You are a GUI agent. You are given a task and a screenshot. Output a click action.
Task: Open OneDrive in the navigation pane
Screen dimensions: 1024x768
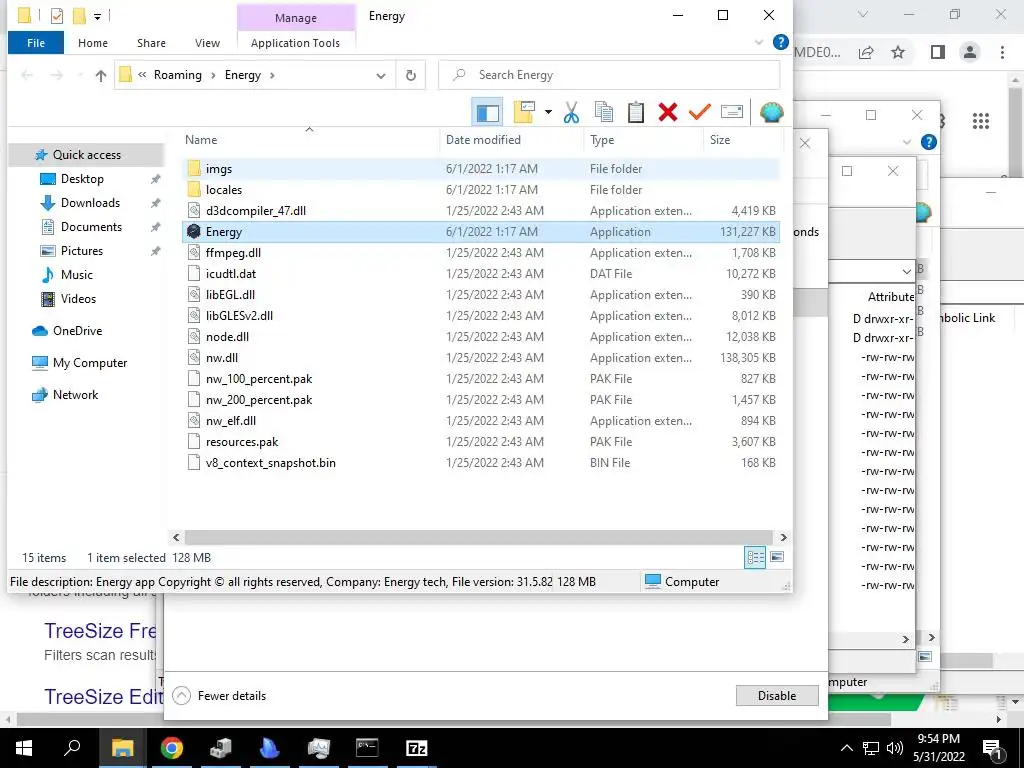click(77, 331)
